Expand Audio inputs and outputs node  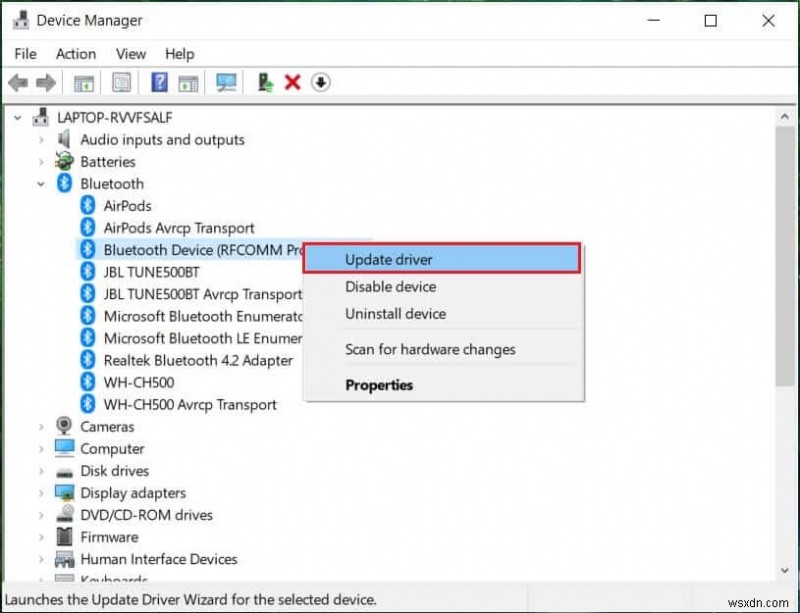(x=41, y=140)
